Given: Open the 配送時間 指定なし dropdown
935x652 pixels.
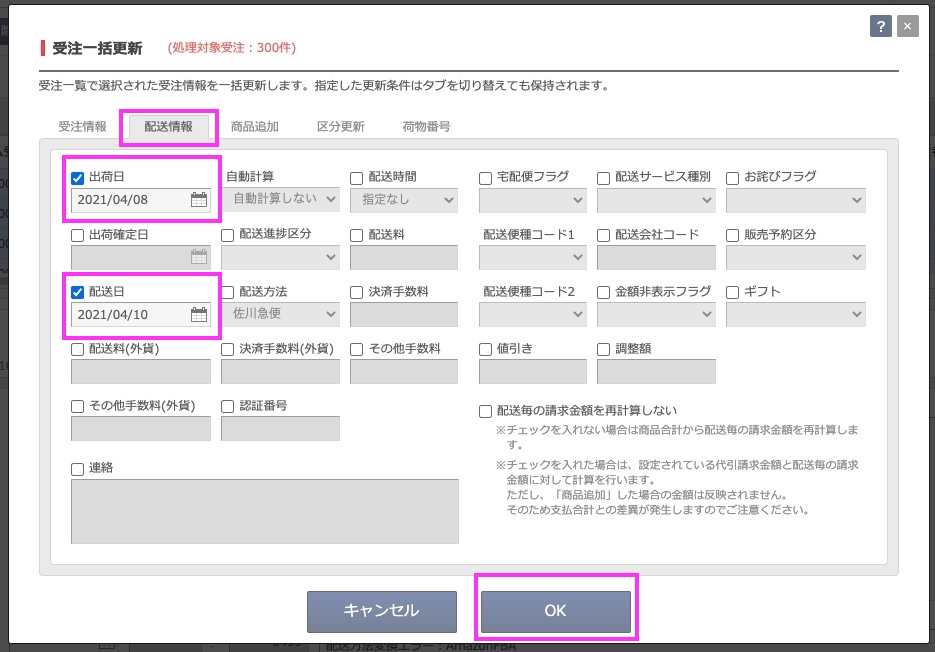Looking at the screenshot, I should tap(403, 199).
